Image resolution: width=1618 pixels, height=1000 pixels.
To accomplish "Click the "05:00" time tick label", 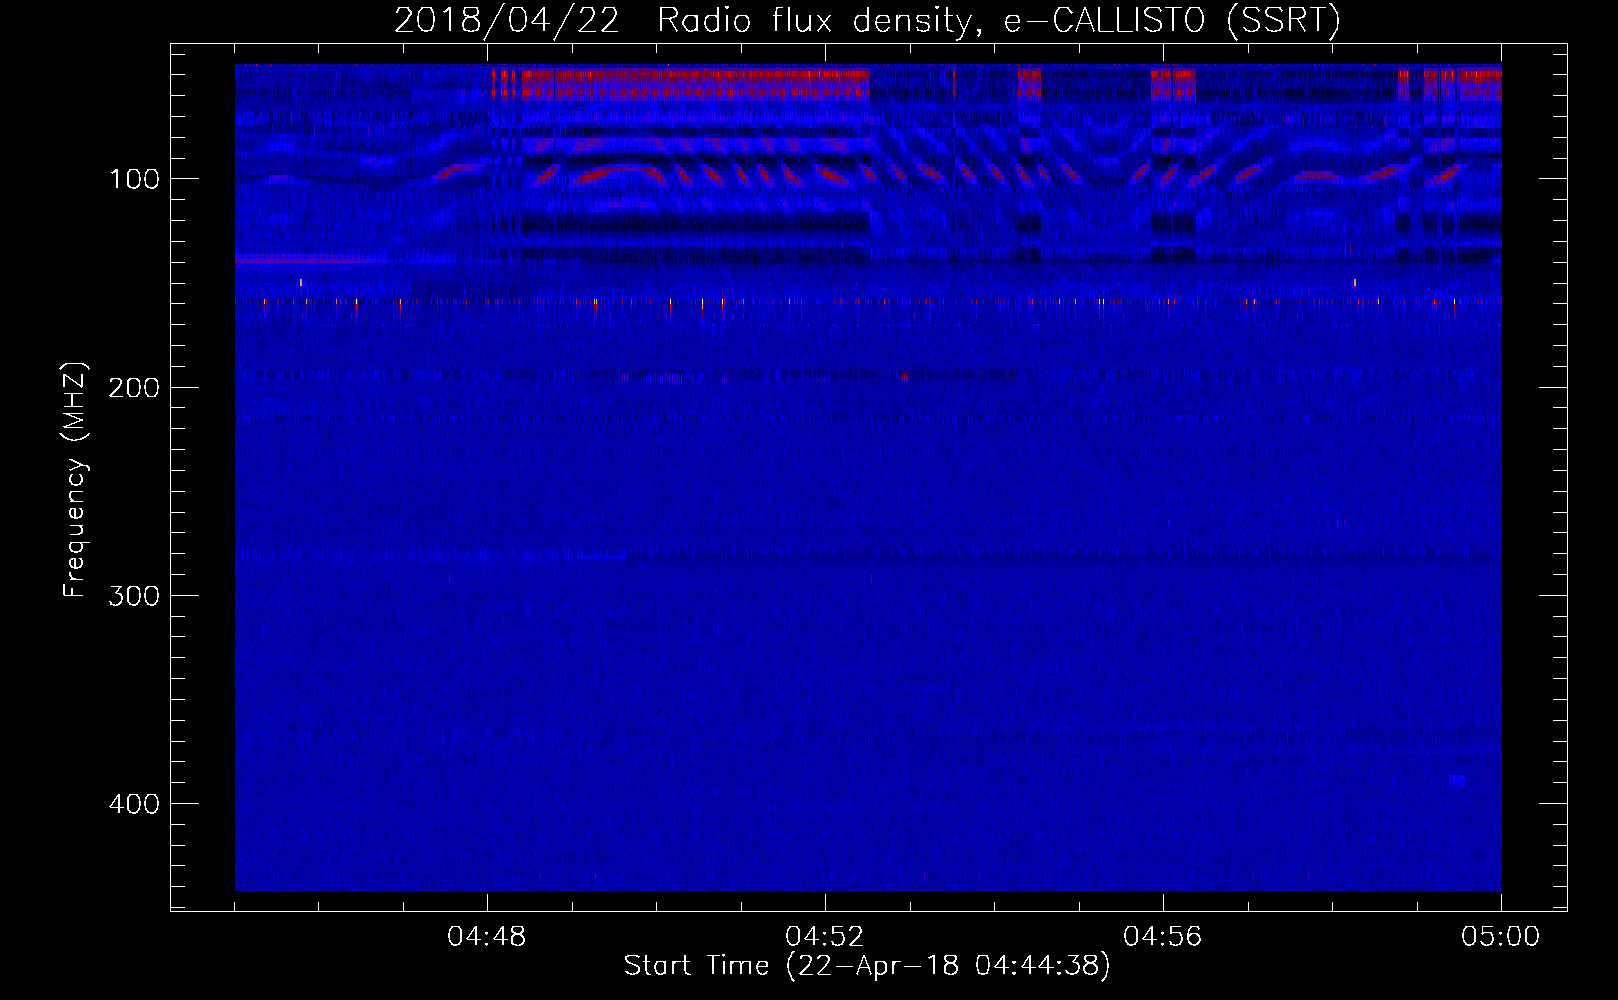I will (x=1501, y=937).
